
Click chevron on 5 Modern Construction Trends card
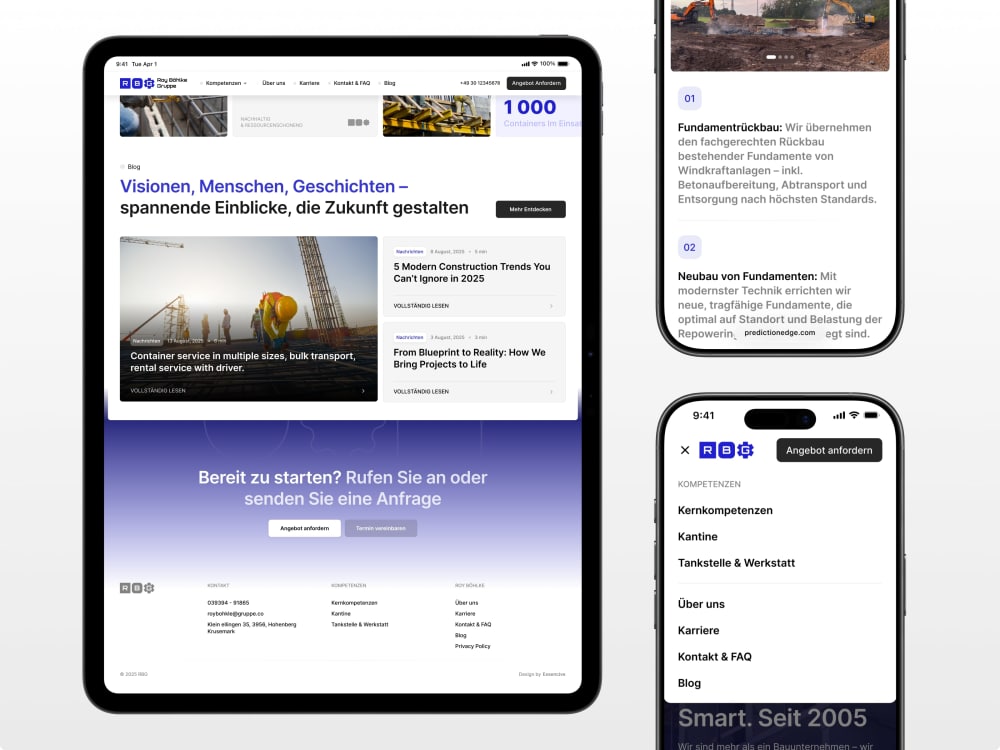[552, 306]
